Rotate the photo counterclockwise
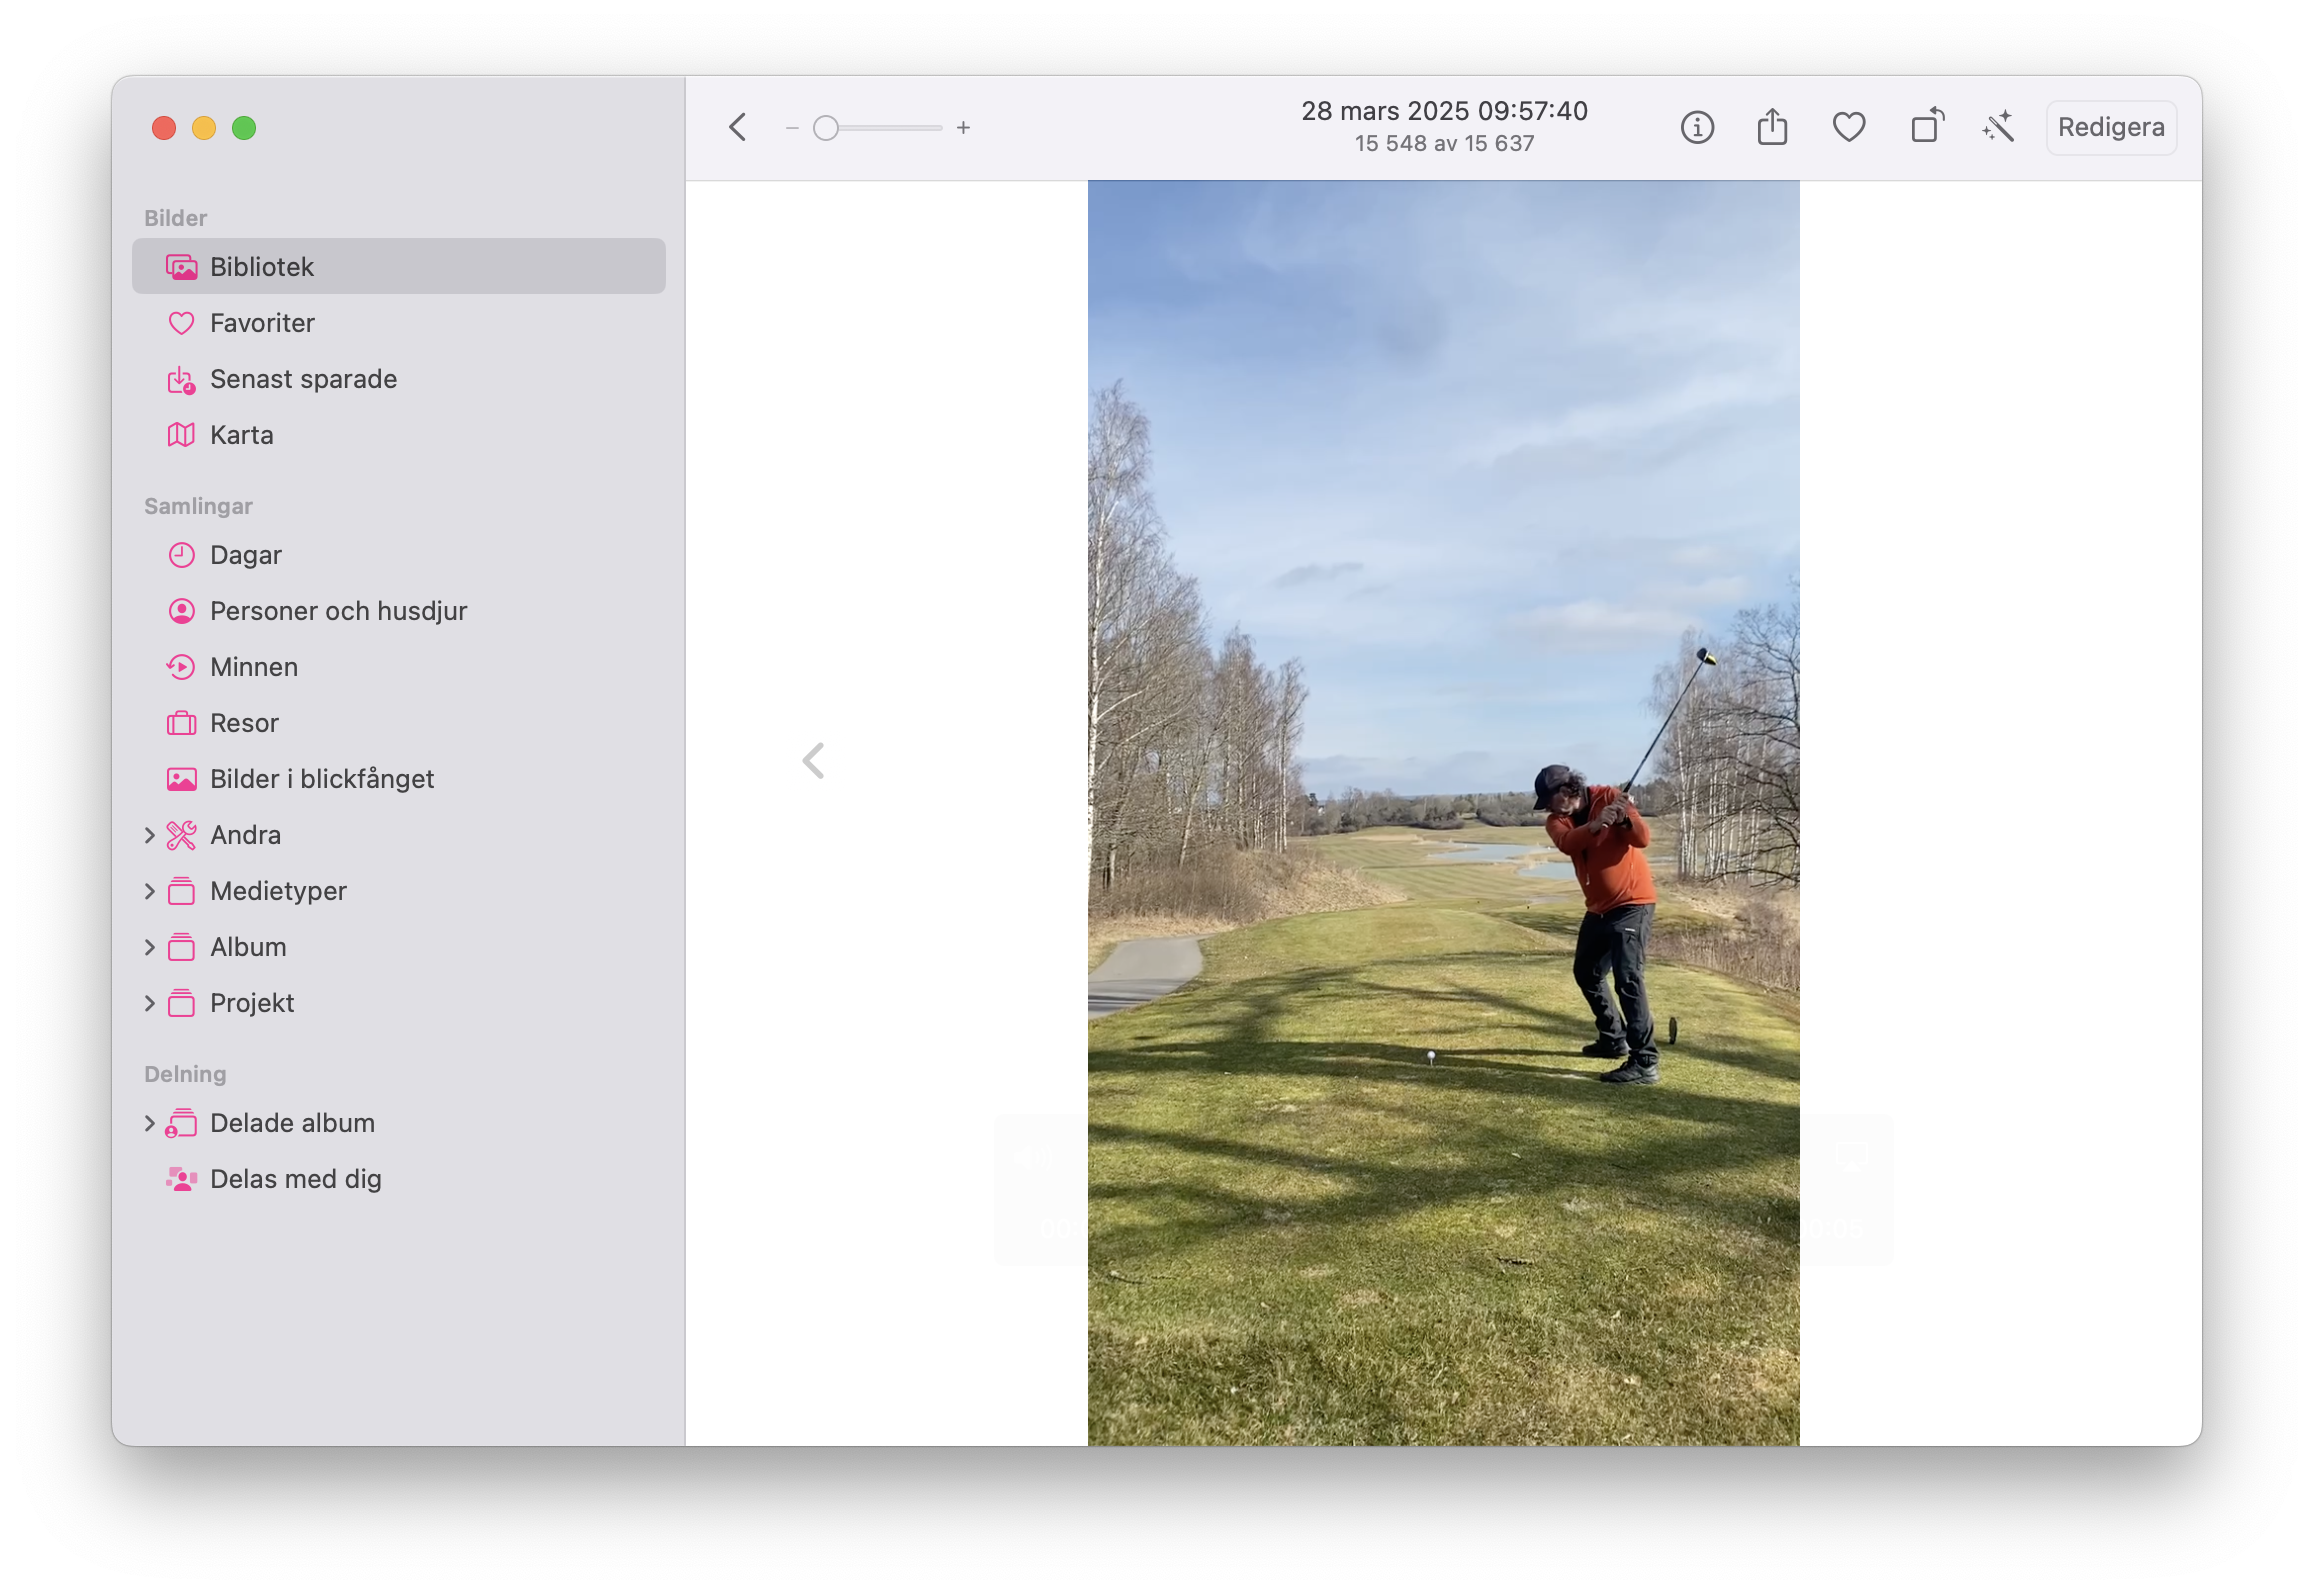Screen dimensions: 2314x1594 (x=1927, y=126)
